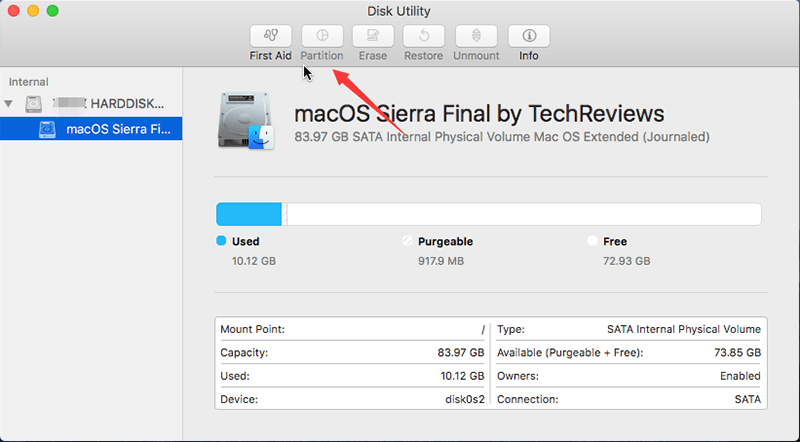Viewport: 800px width, 442px height.
Task: Open the Info toolbar button
Action: pos(529,36)
